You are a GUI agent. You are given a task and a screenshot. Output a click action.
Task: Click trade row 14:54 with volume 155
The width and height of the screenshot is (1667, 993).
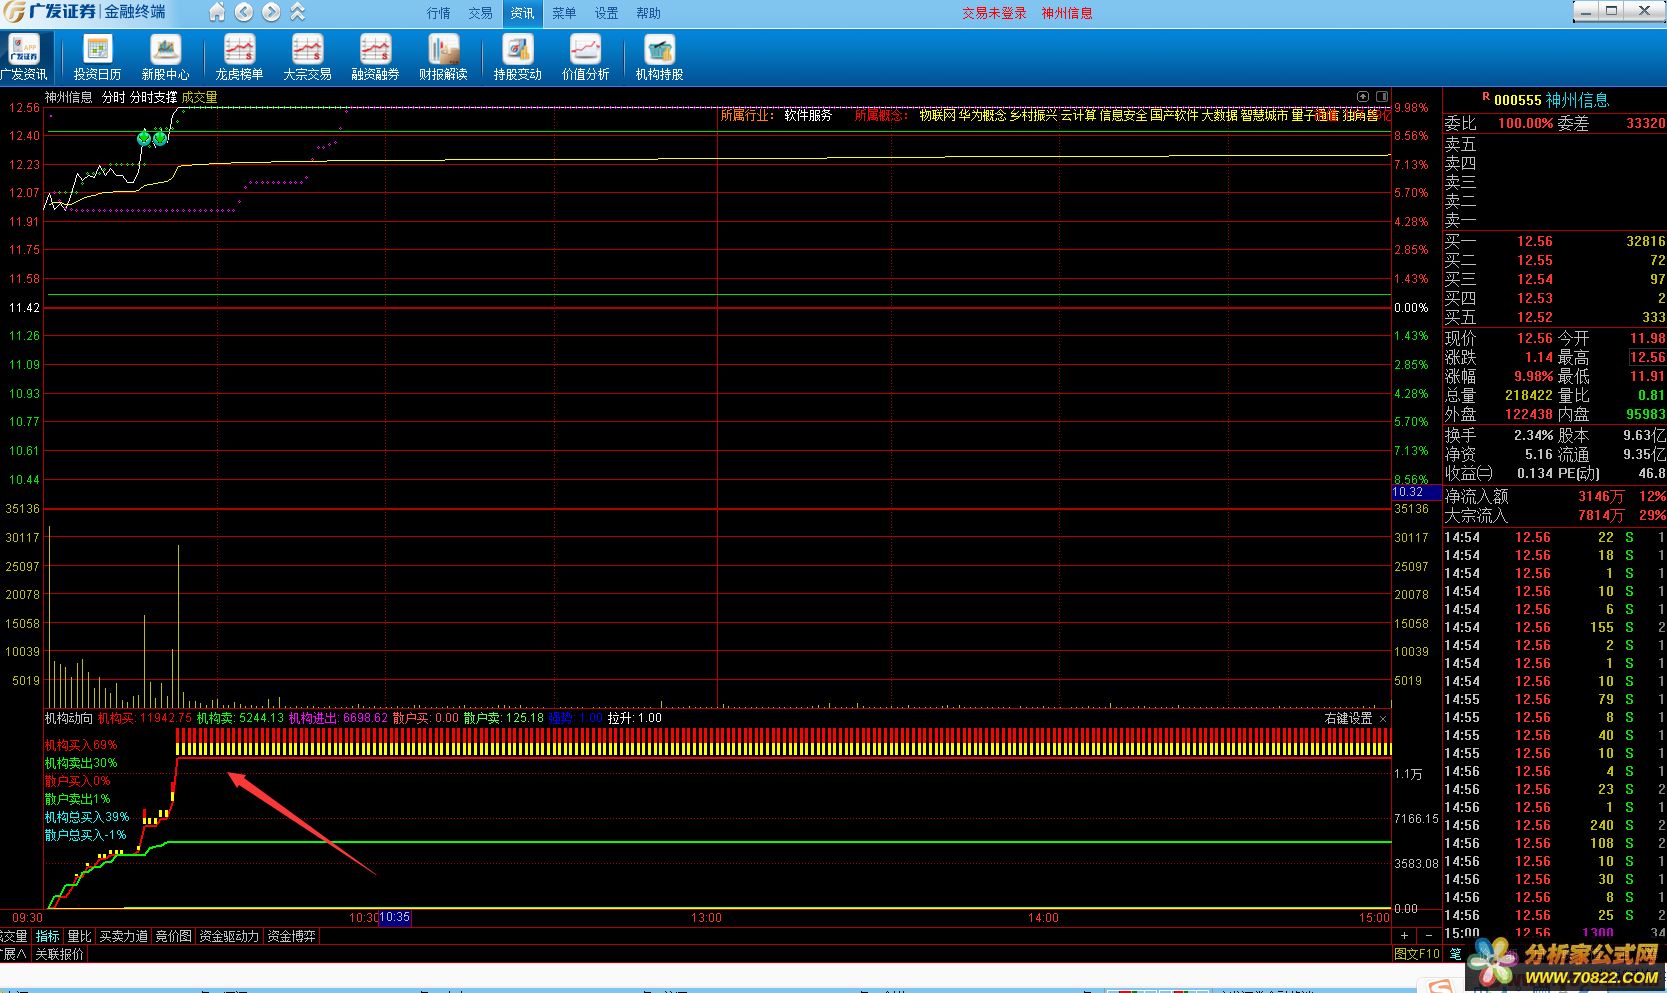1554,627
